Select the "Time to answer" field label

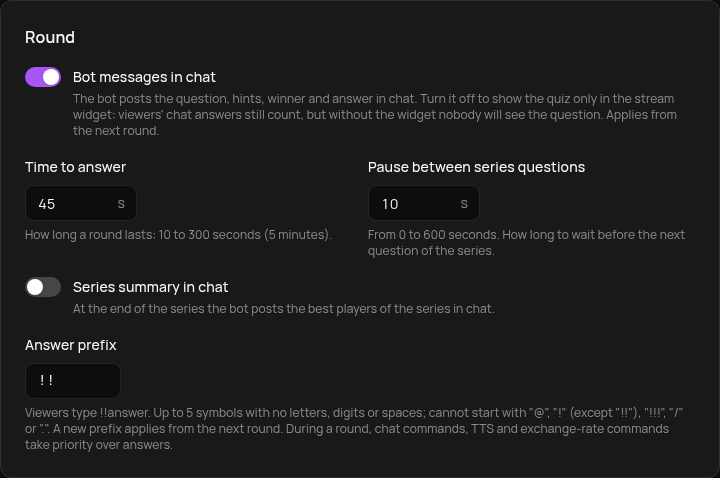[x=75, y=167]
